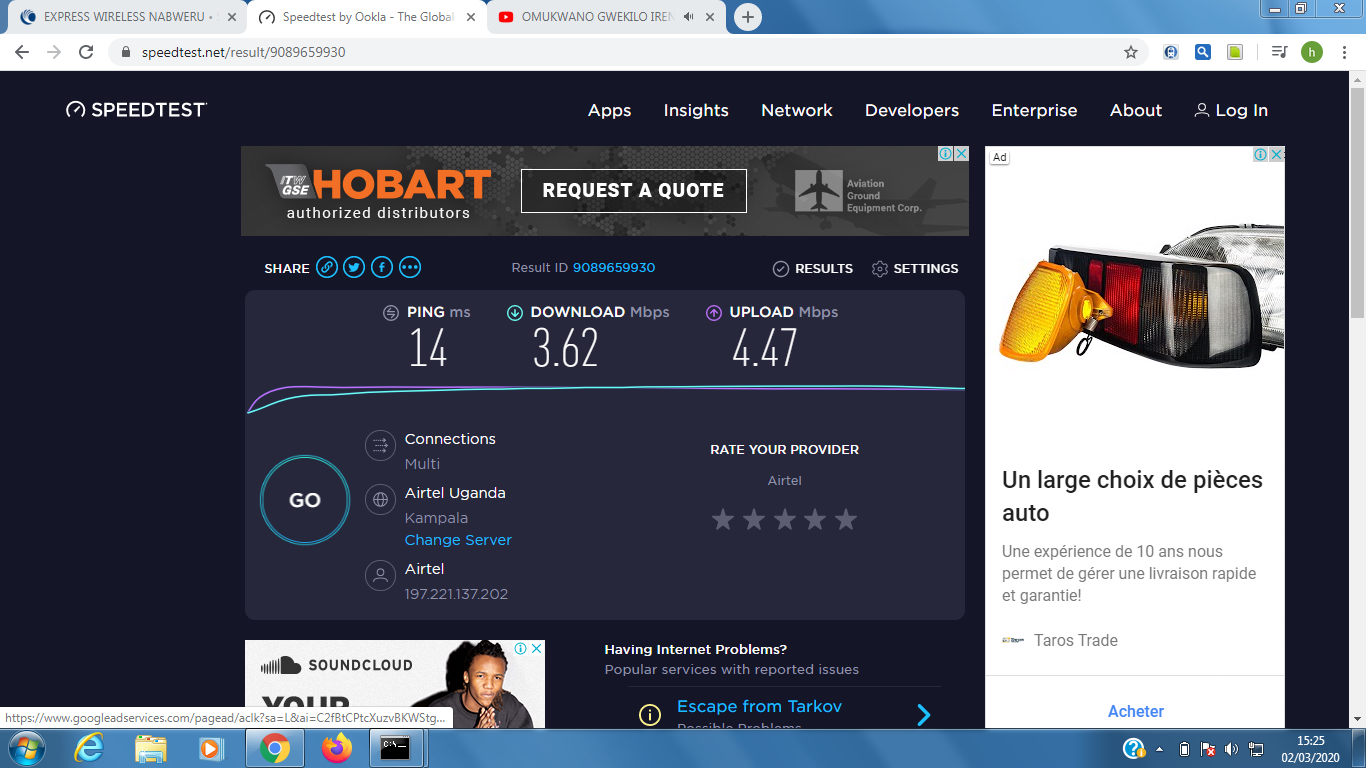The image size is (1366, 768).
Task: Click the address bar URL field
Action: point(600,52)
